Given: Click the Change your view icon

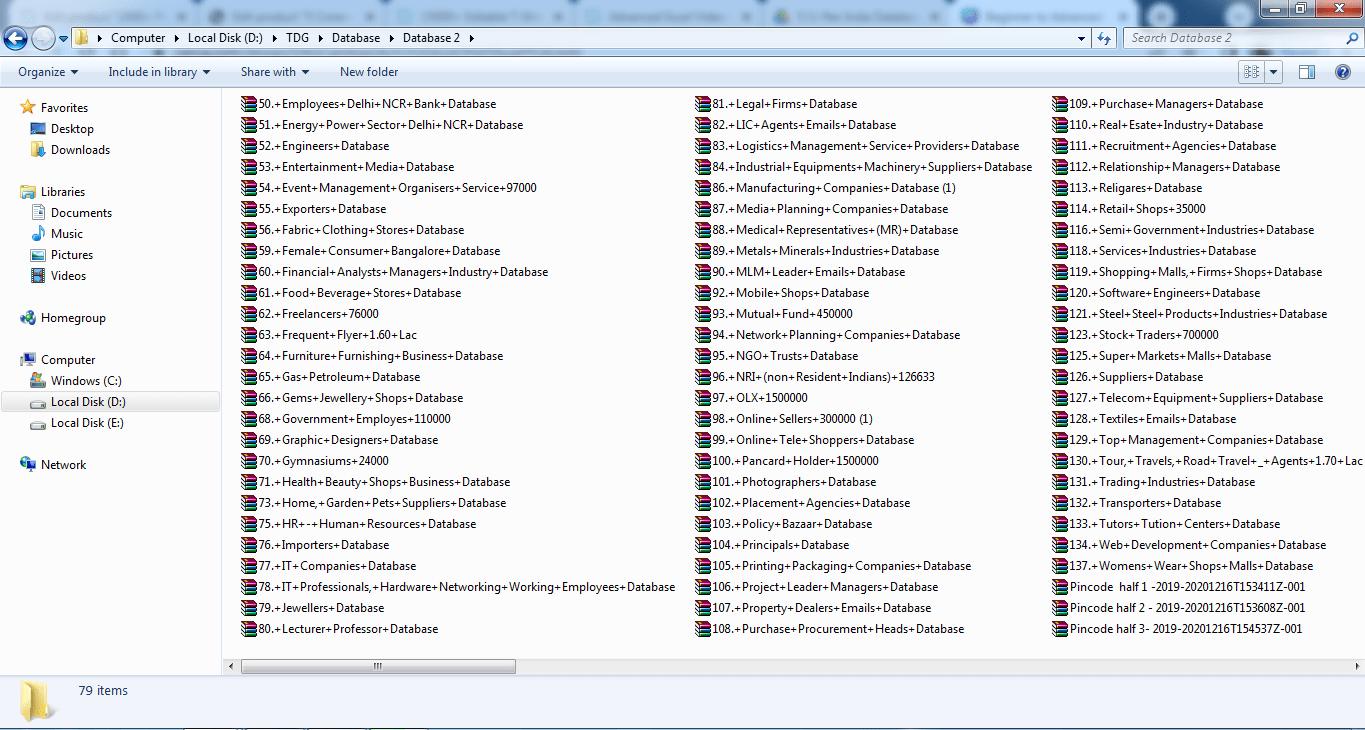Looking at the screenshot, I should (x=1250, y=72).
